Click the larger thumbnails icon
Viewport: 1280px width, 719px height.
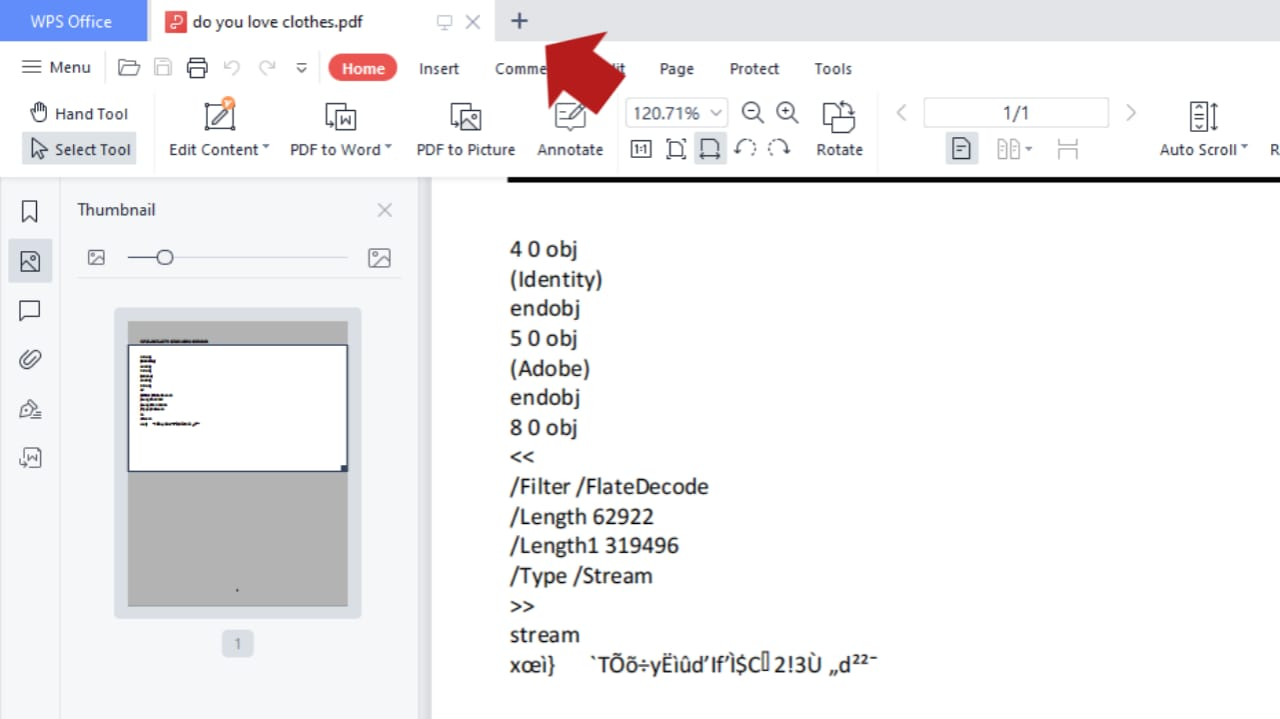(379, 257)
